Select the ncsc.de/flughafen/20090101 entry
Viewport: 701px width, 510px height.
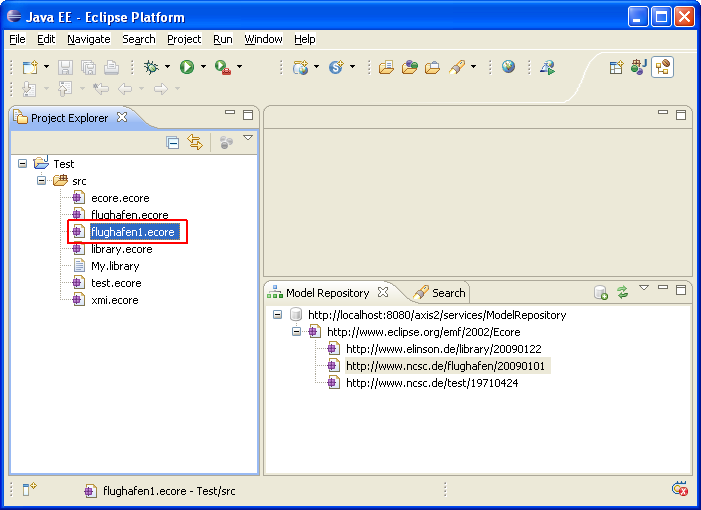coord(445,366)
